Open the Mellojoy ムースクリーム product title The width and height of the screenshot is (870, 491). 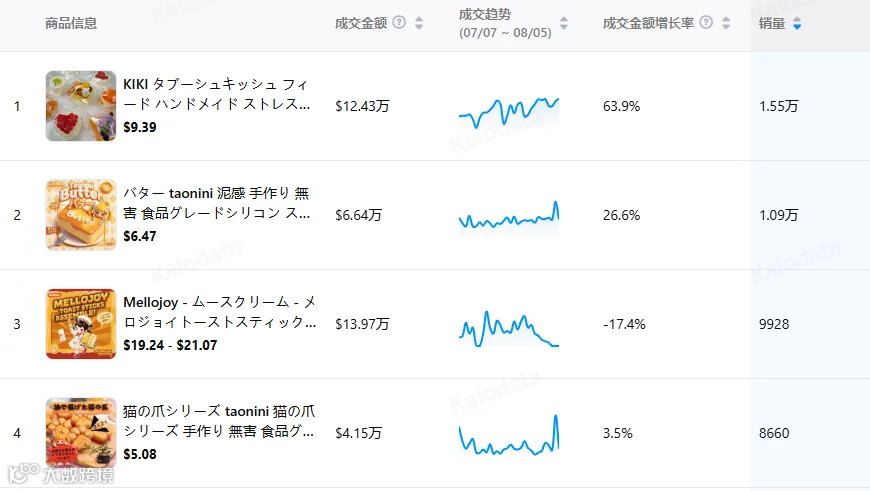pyautogui.click(x=220, y=312)
